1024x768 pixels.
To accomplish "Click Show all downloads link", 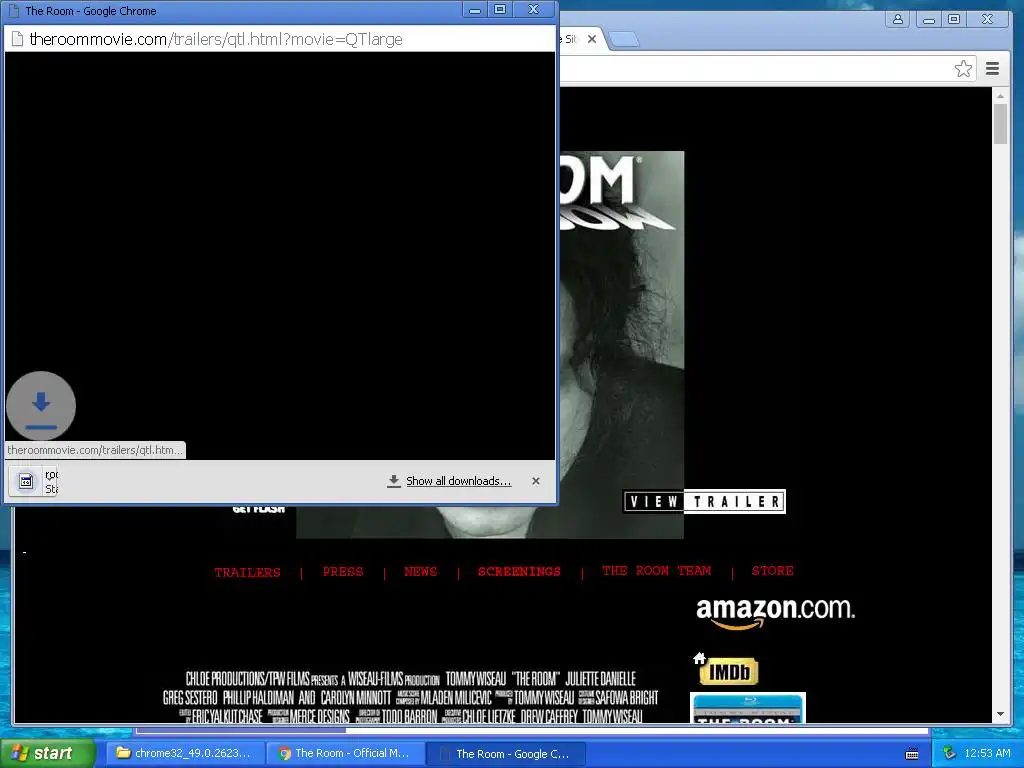I will pos(458,481).
